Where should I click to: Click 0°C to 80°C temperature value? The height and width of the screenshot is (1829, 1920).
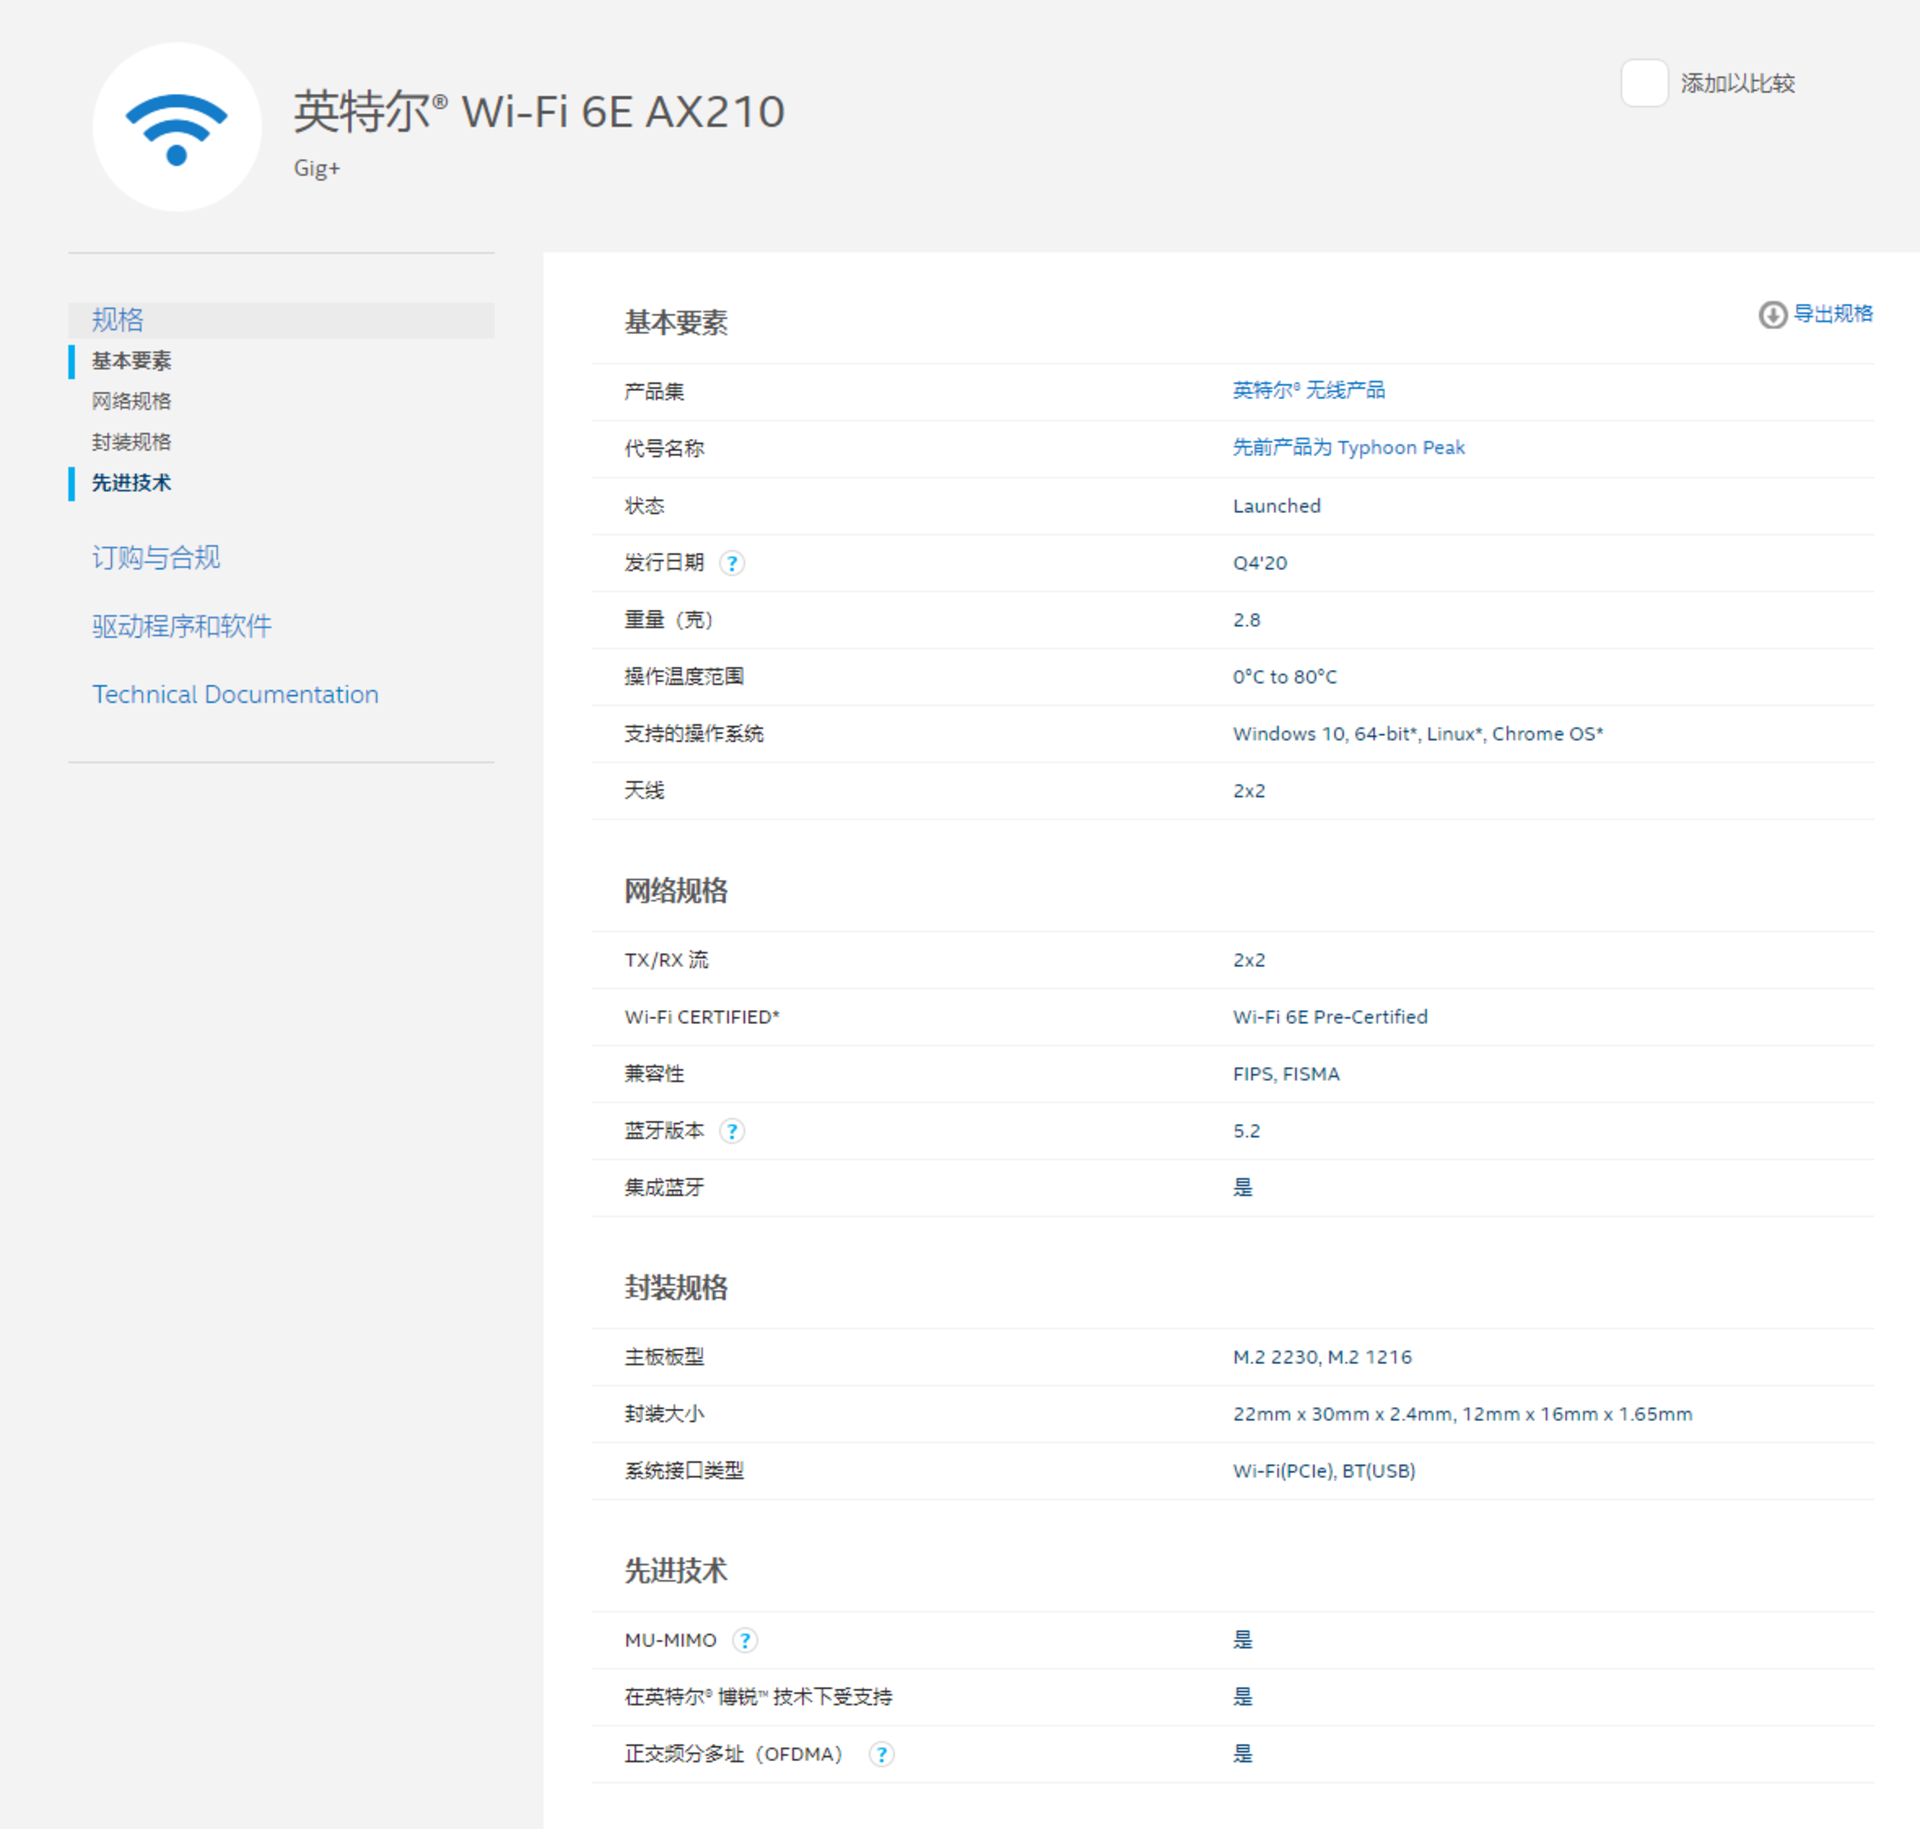[1284, 677]
